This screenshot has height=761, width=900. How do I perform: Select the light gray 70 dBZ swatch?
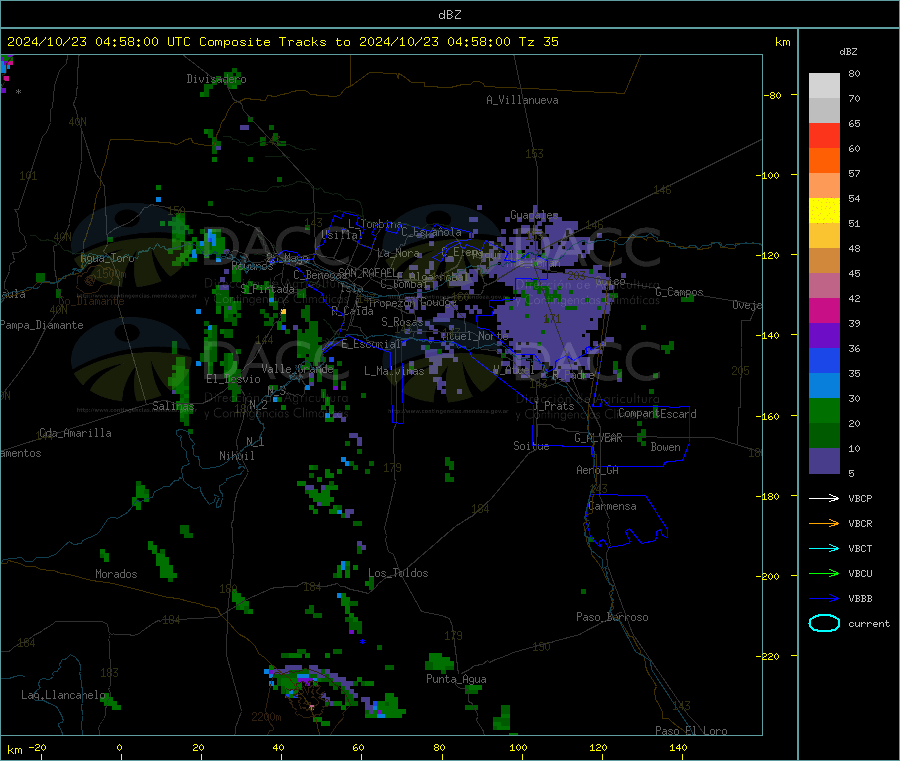pyautogui.click(x=824, y=86)
